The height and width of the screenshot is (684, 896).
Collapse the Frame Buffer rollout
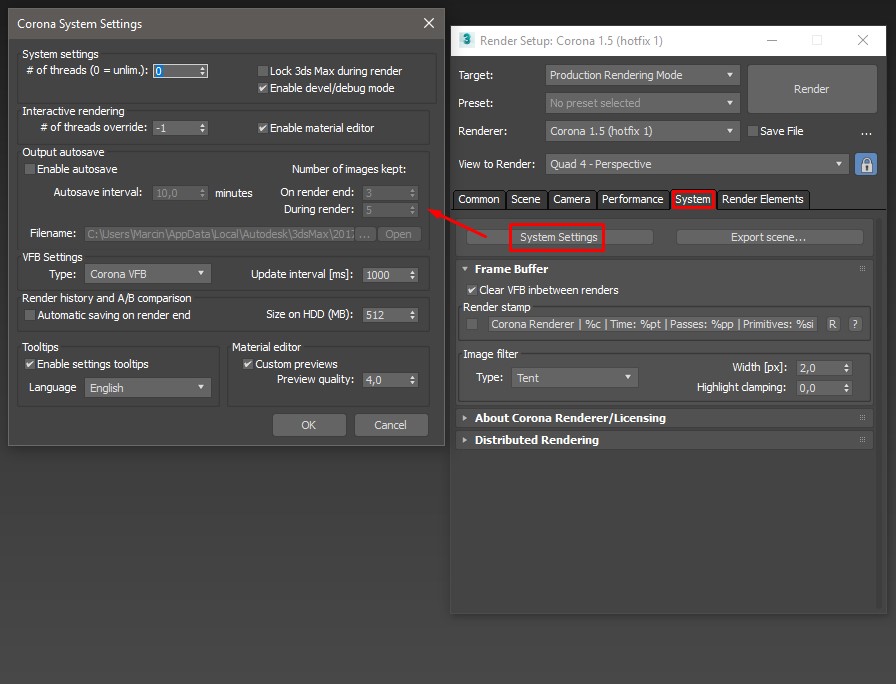[x=465, y=269]
